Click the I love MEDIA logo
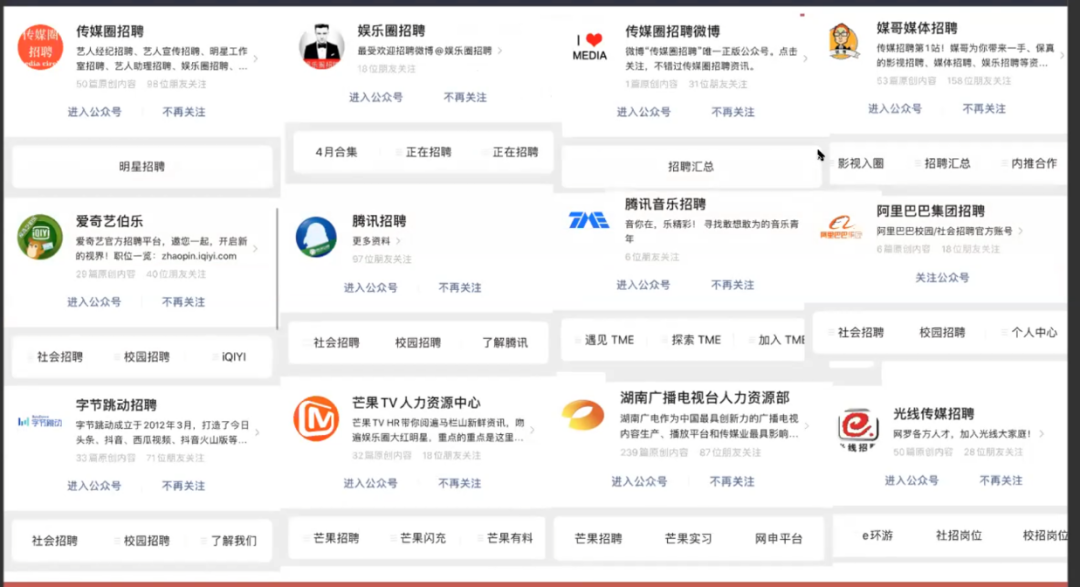This screenshot has height=587, width=1080. [590, 48]
